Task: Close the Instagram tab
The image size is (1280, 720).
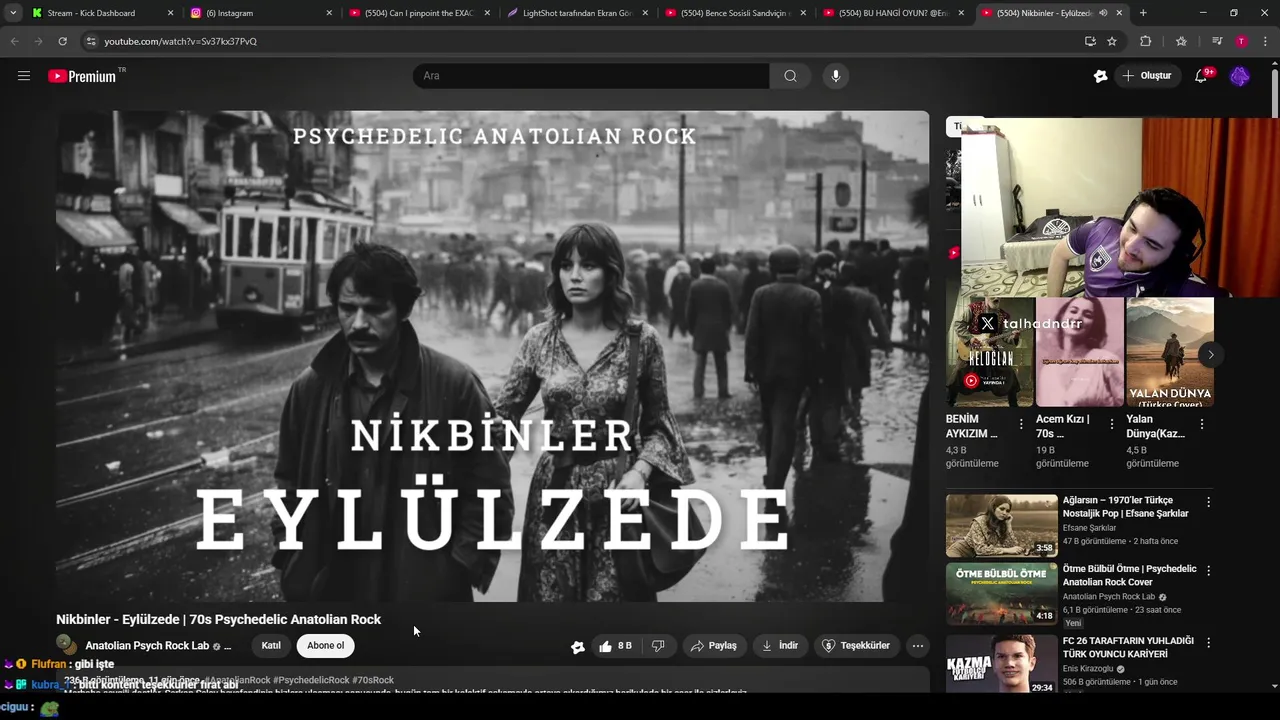Action: point(329,13)
